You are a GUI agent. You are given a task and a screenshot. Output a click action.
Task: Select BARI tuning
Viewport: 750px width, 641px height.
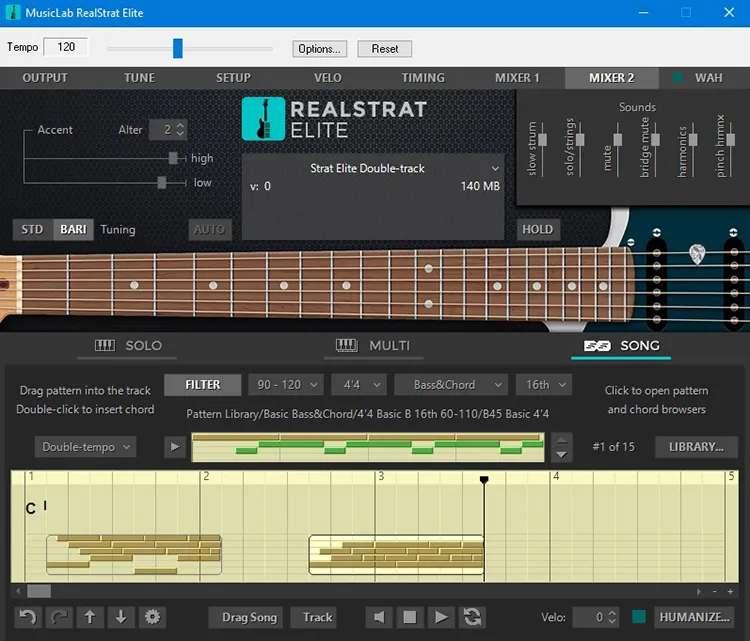73,230
